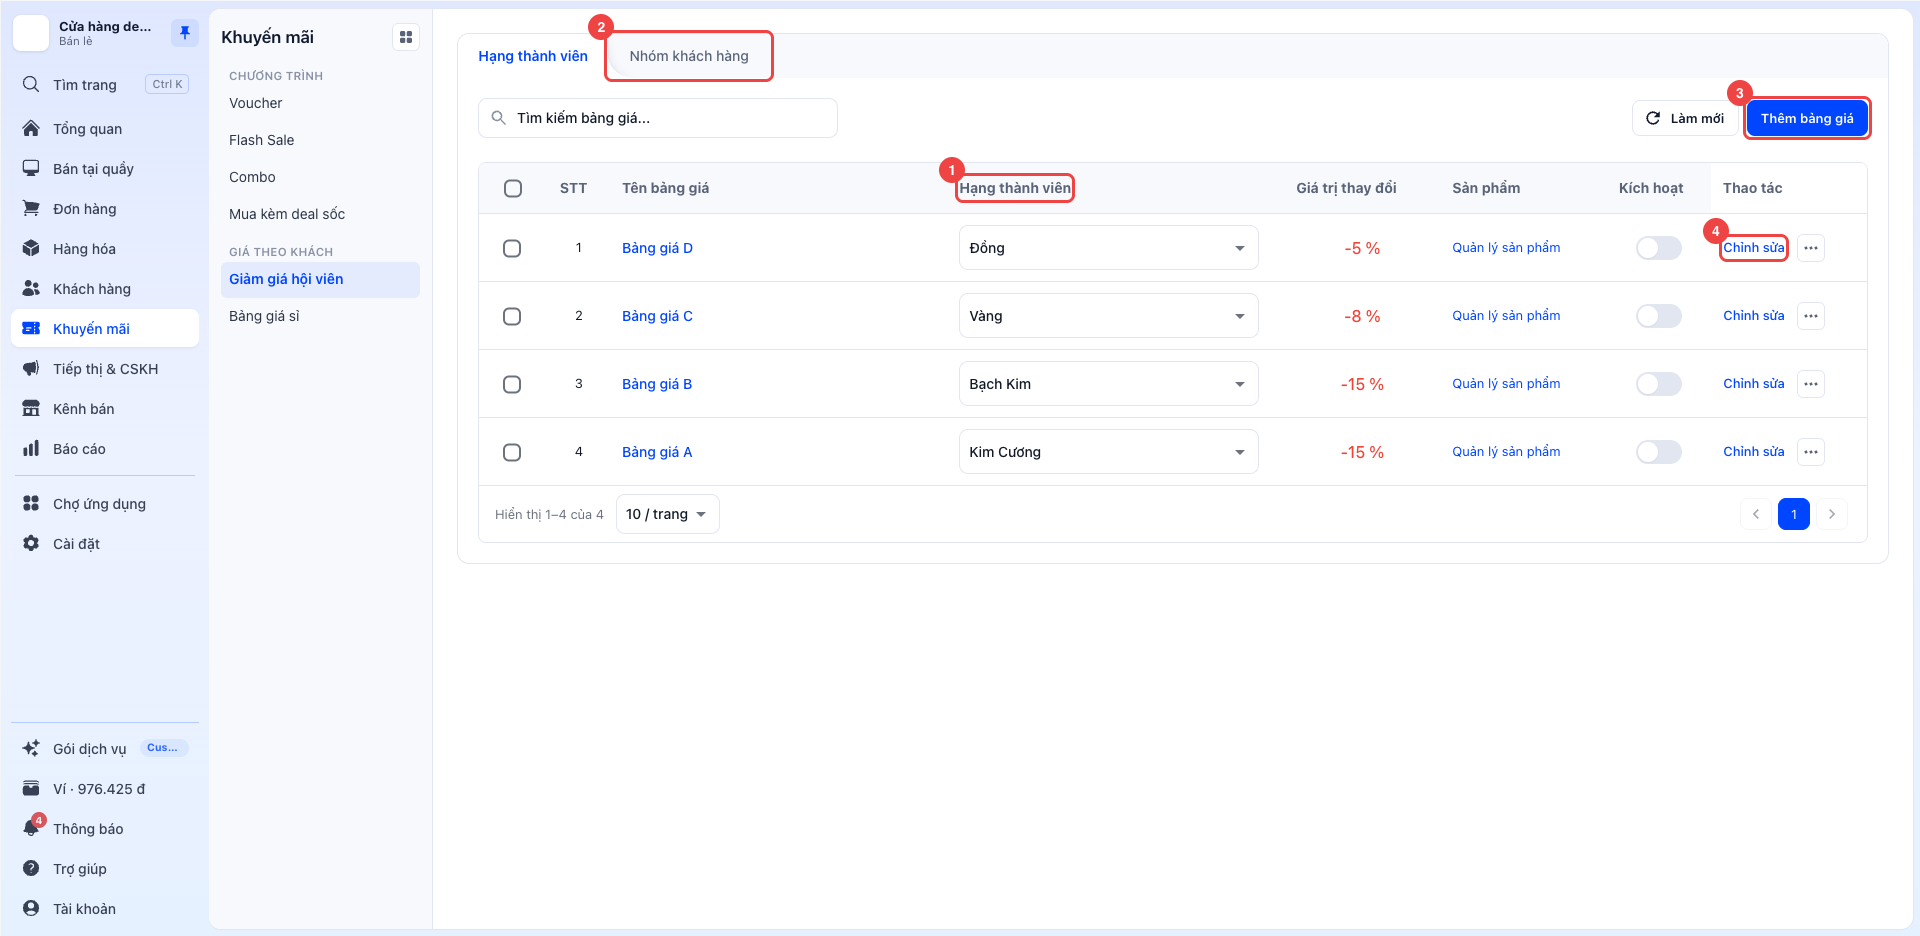Click the Làm mới refresh button

pyautogui.click(x=1685, y=118)
